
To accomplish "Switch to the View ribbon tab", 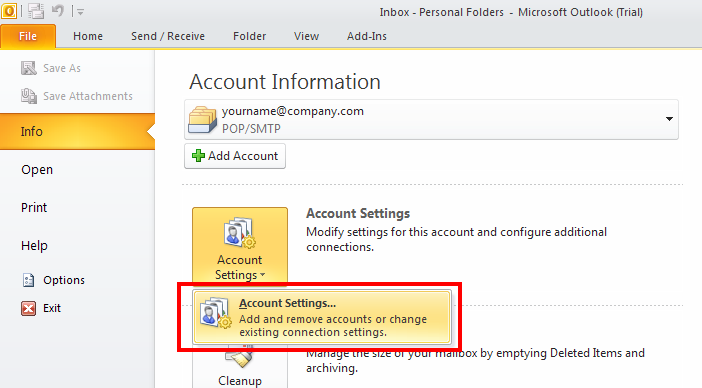I will point(306,36).
